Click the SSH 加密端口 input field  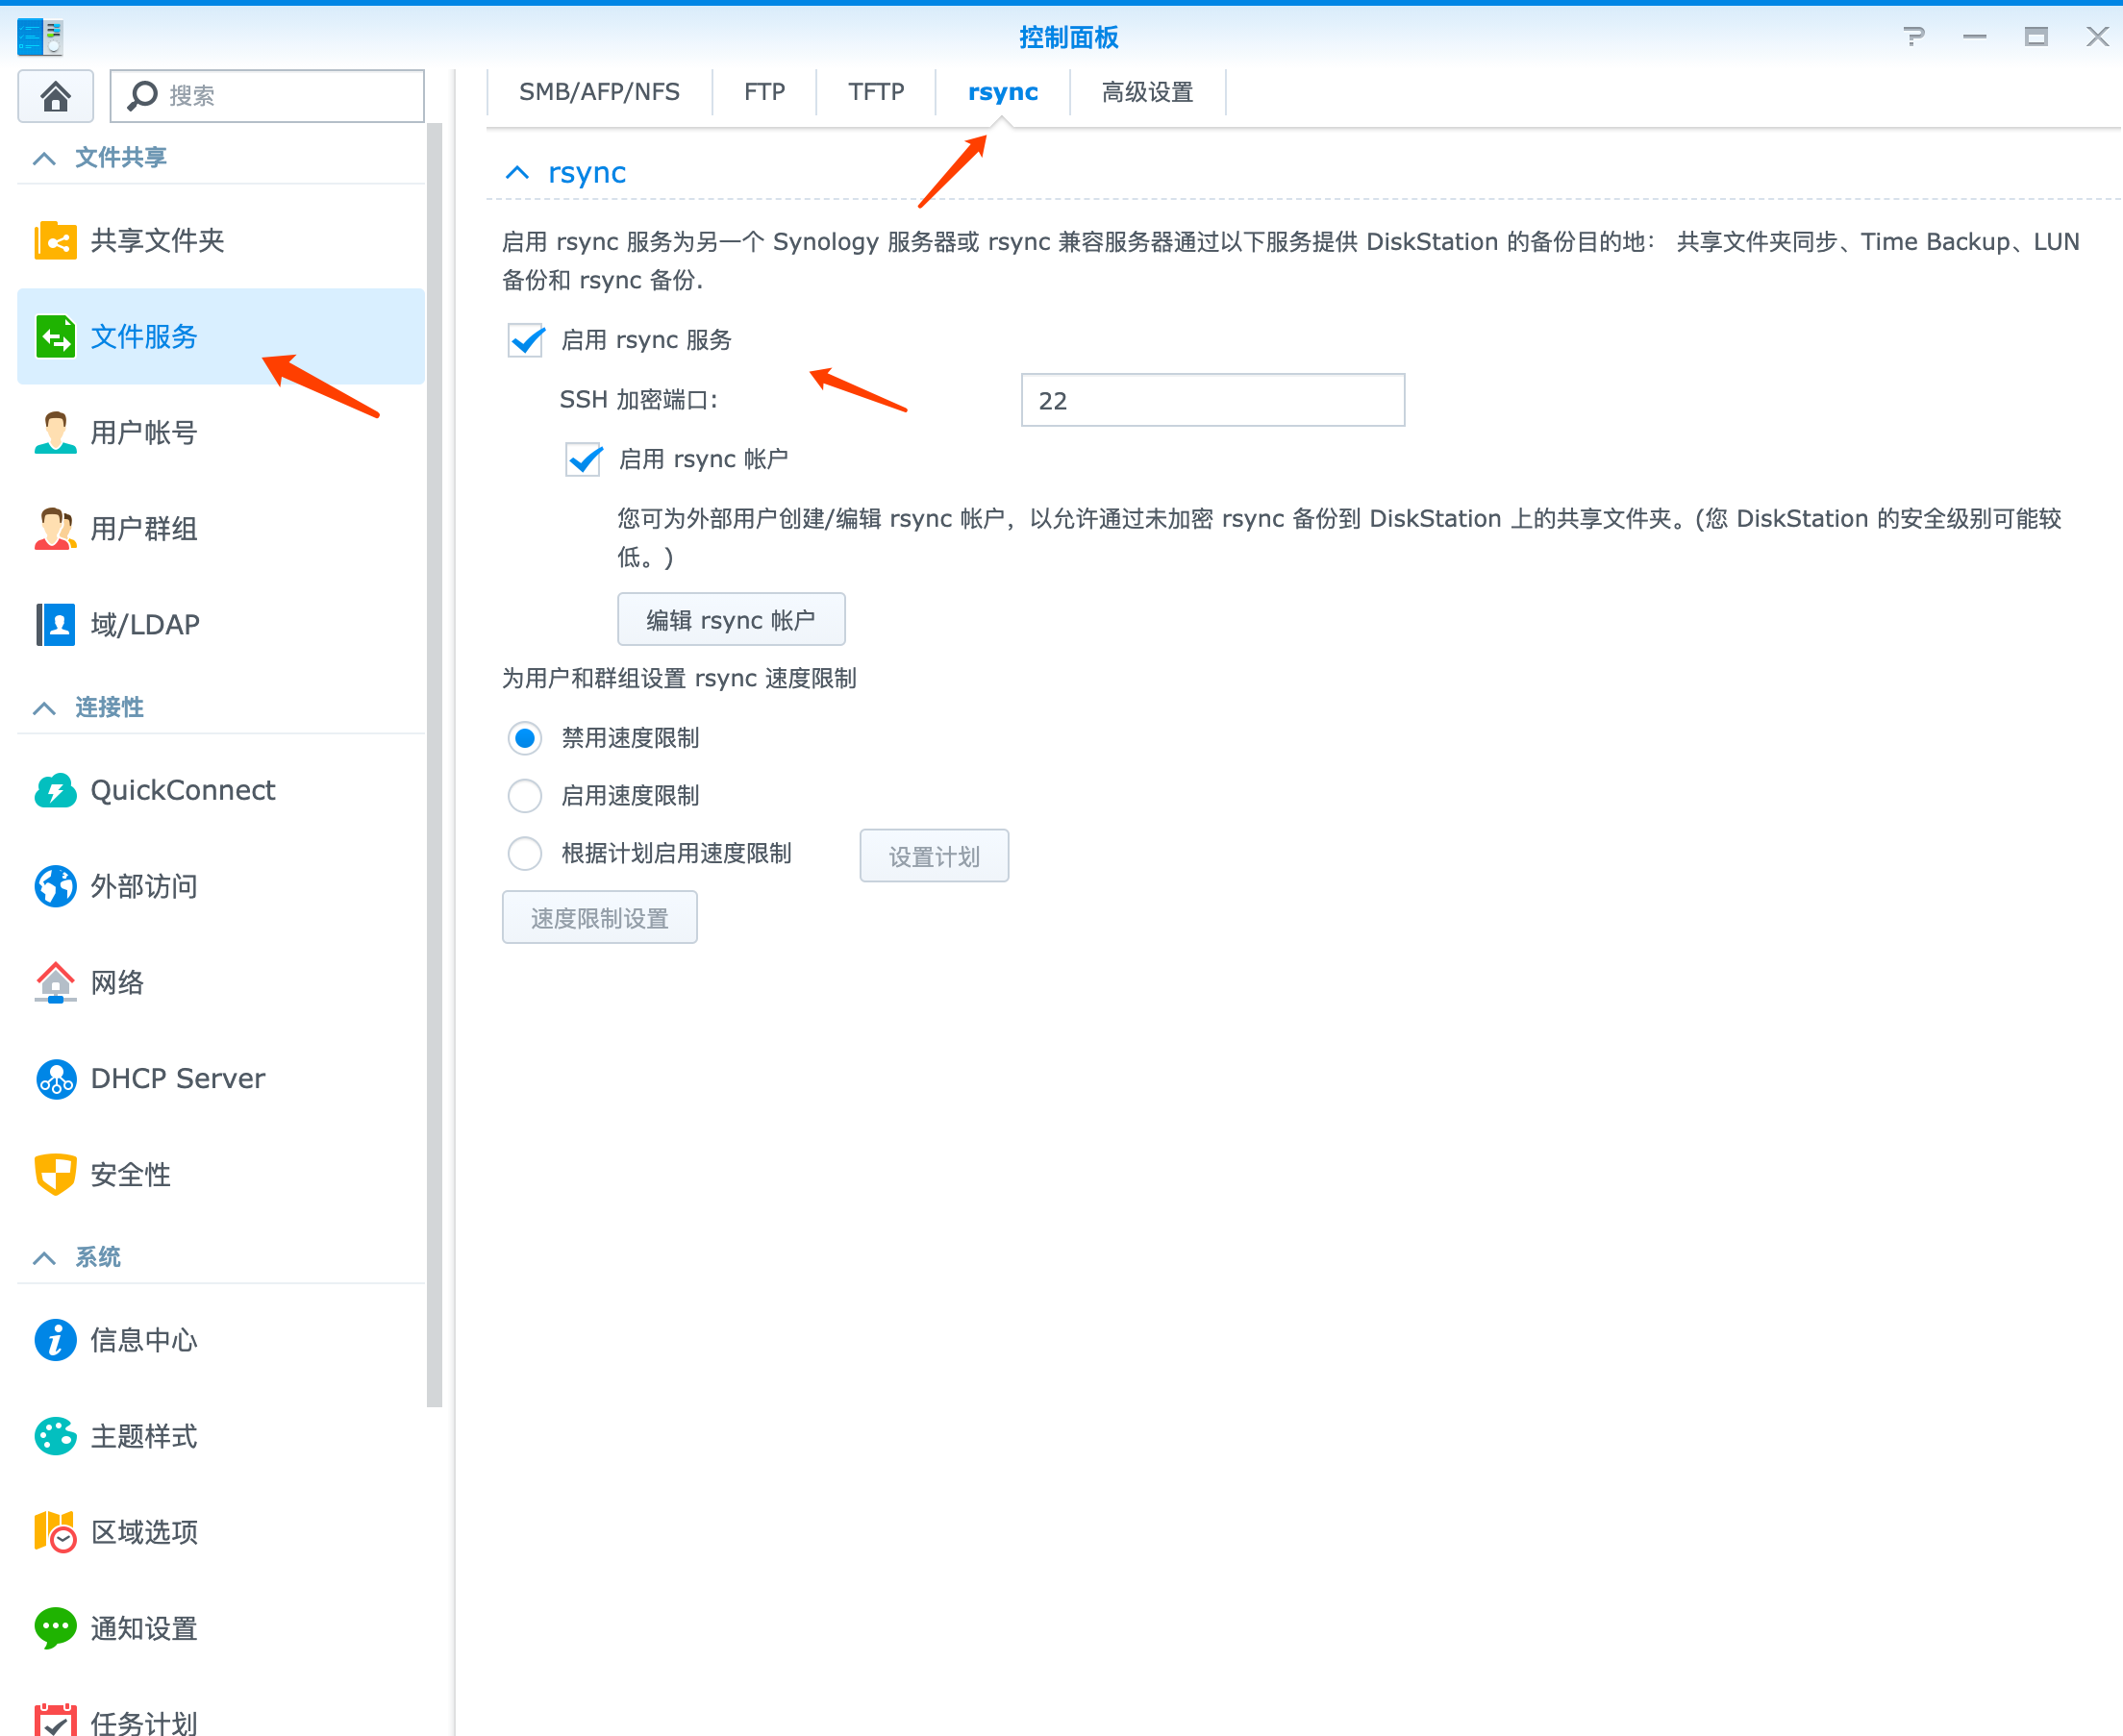point(1212,399)
